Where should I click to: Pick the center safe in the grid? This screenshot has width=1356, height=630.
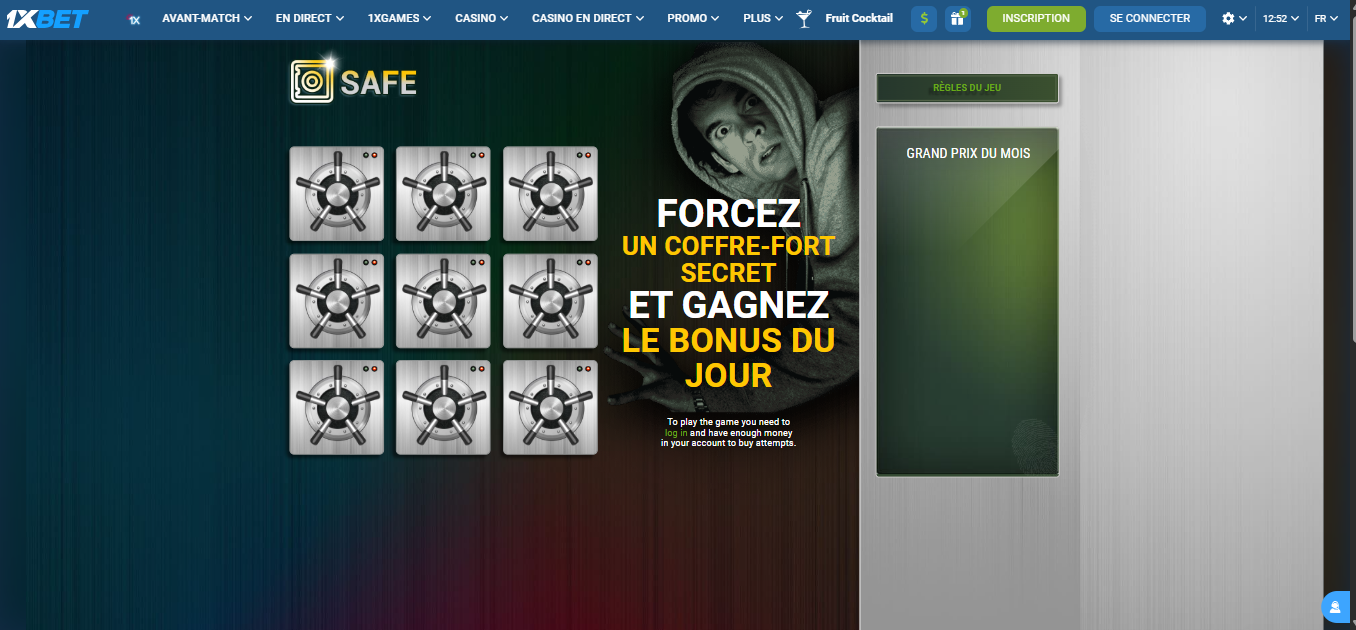click(443, 301)
